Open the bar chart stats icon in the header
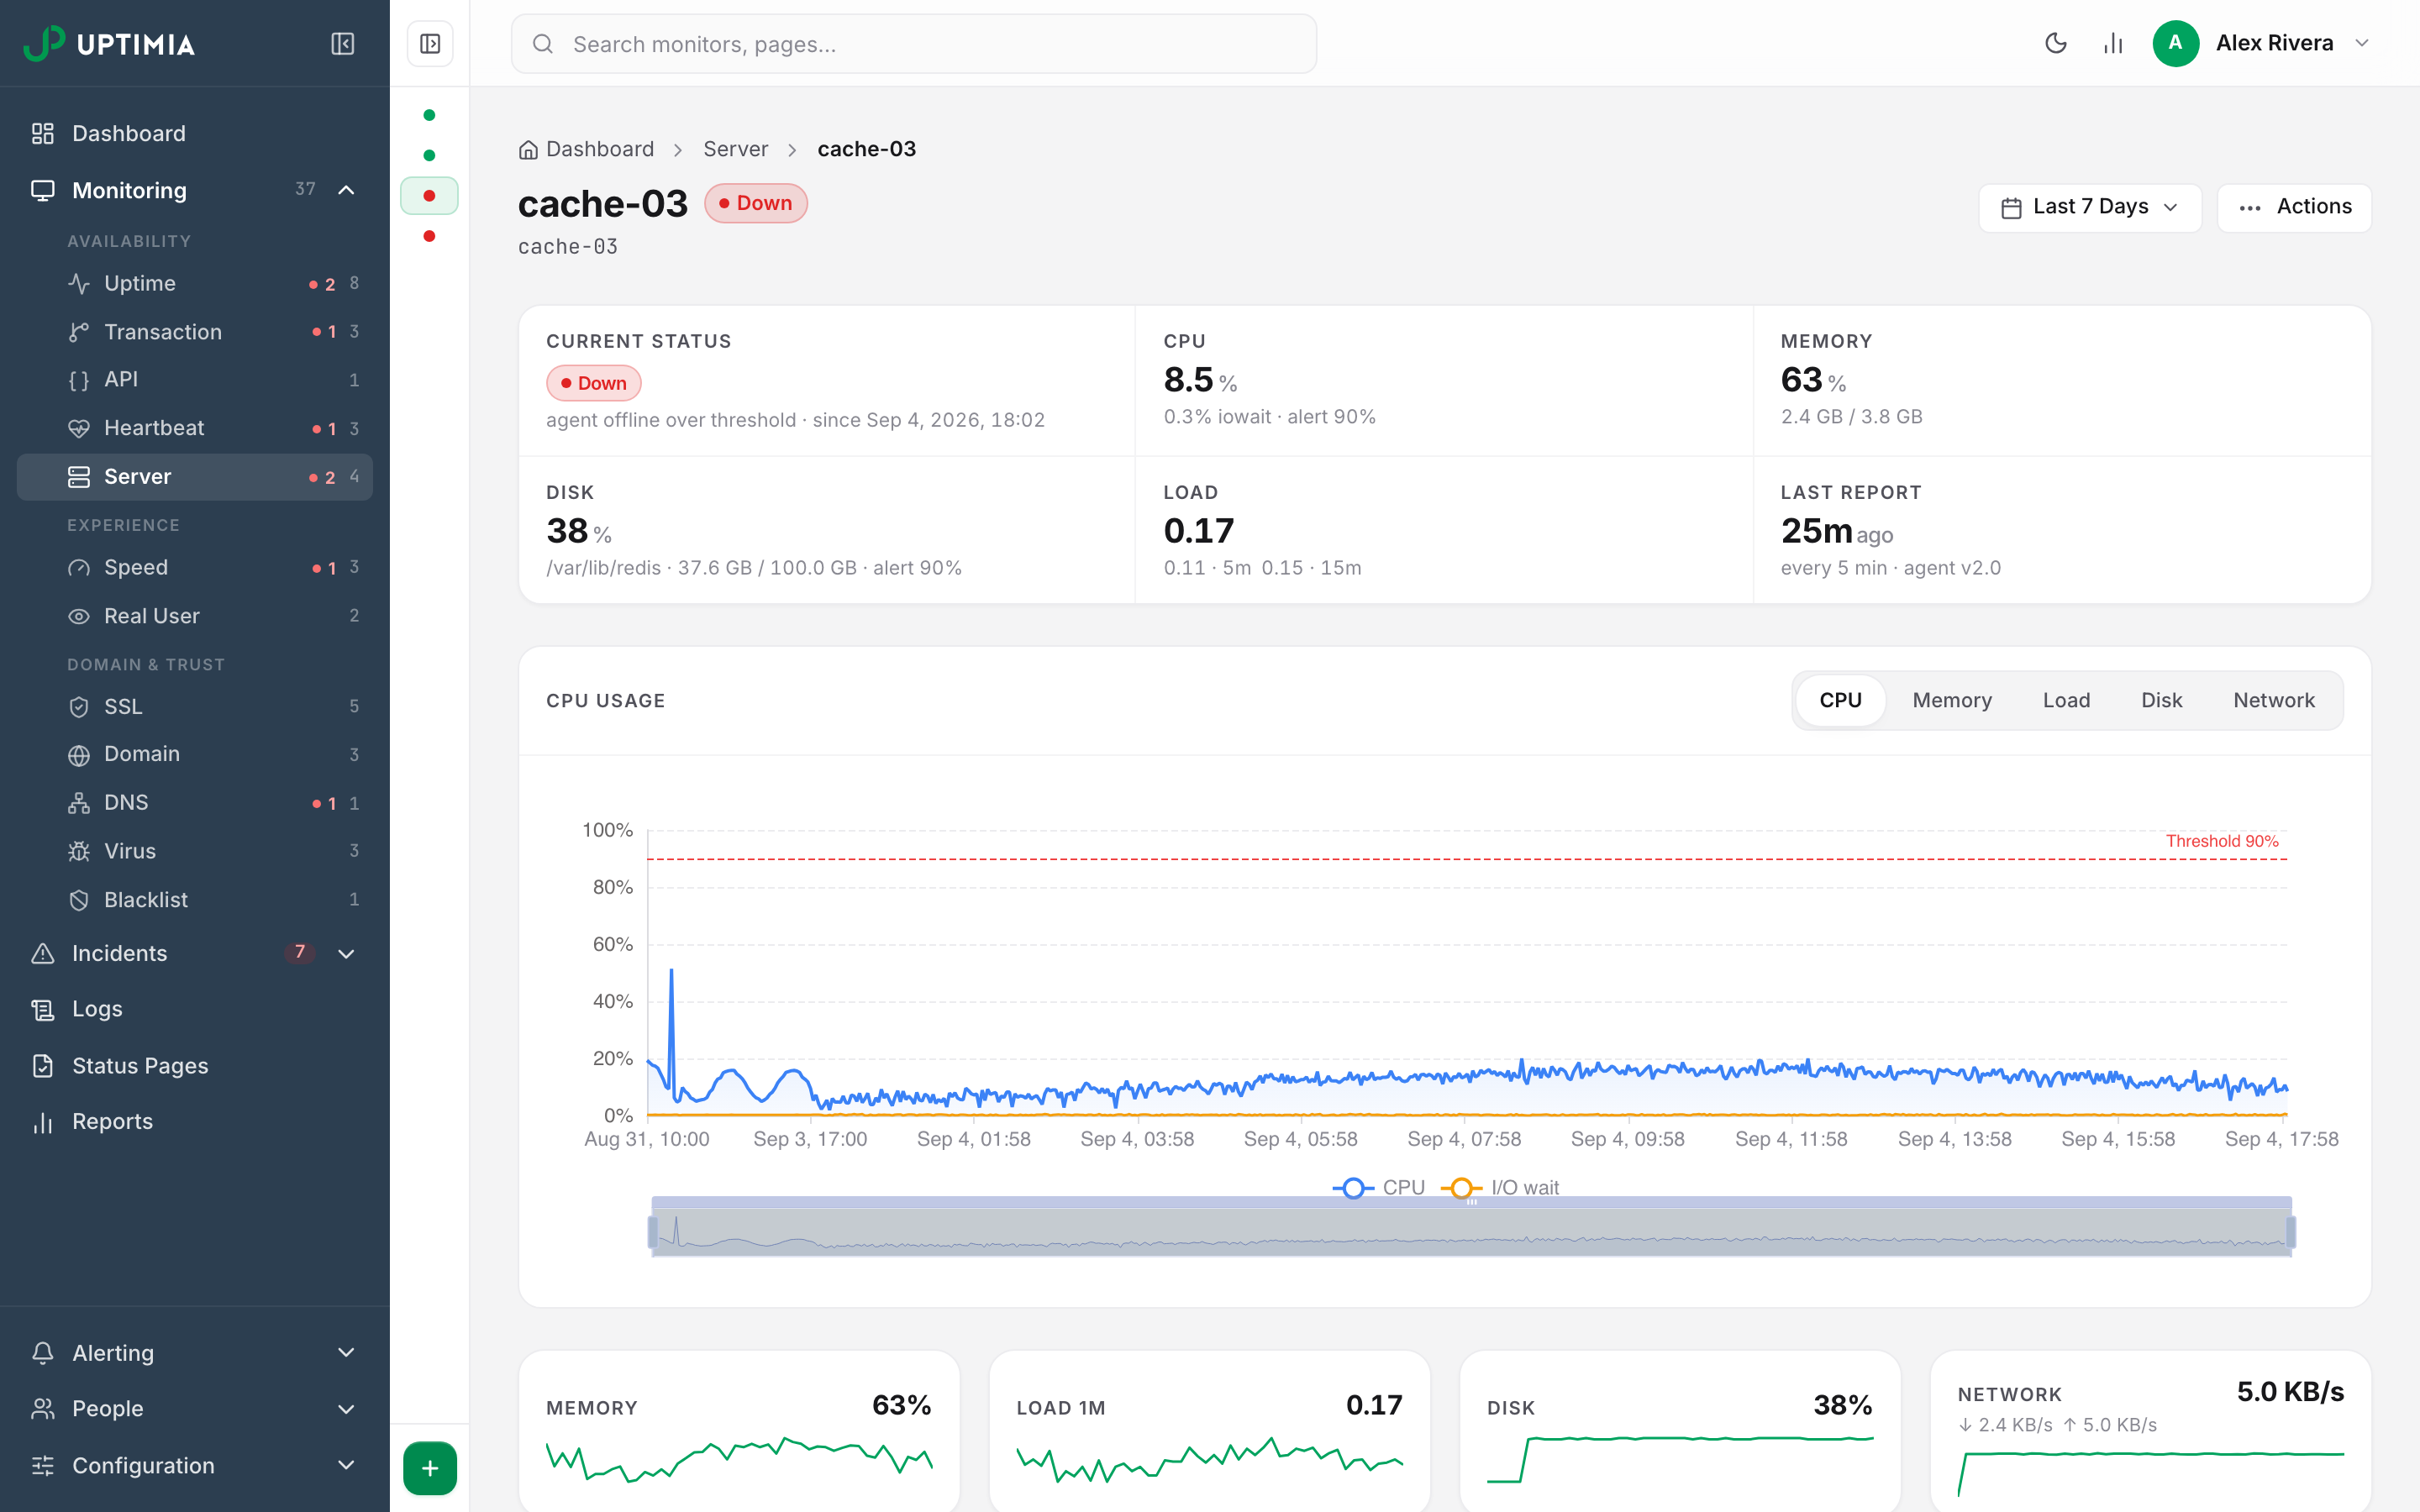This screenshot has height=1512, width=2420. 2112,43
